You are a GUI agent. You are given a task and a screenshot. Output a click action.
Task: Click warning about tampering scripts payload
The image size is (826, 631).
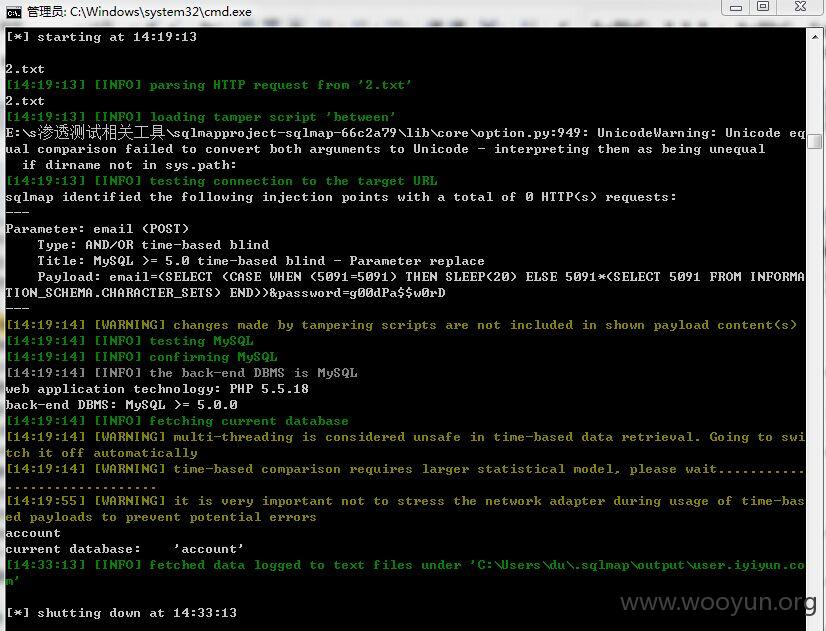point(401,325)
